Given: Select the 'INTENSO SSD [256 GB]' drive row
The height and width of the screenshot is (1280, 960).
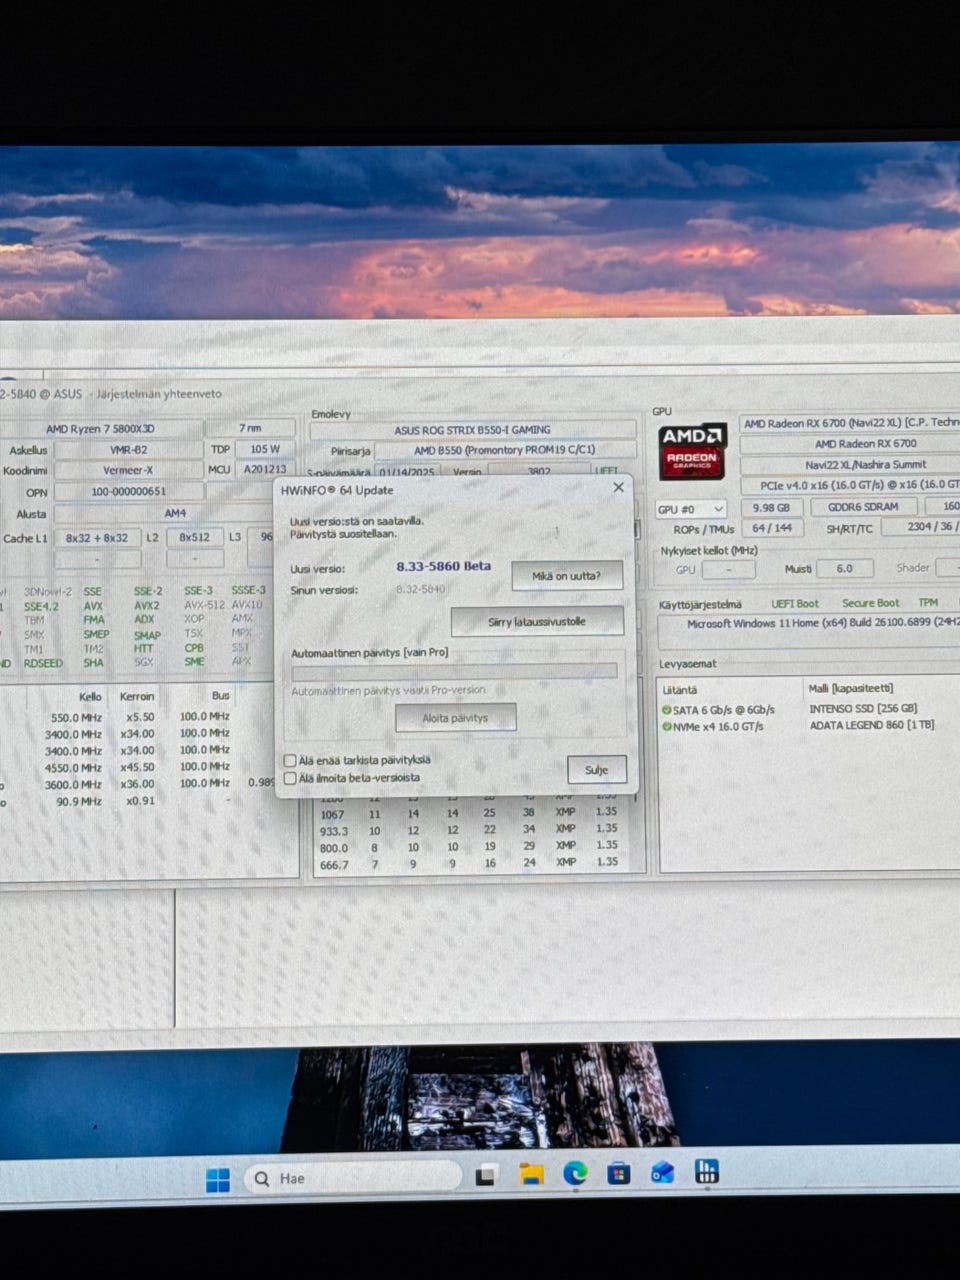Looking at the screenshot, I should (863, 709).
